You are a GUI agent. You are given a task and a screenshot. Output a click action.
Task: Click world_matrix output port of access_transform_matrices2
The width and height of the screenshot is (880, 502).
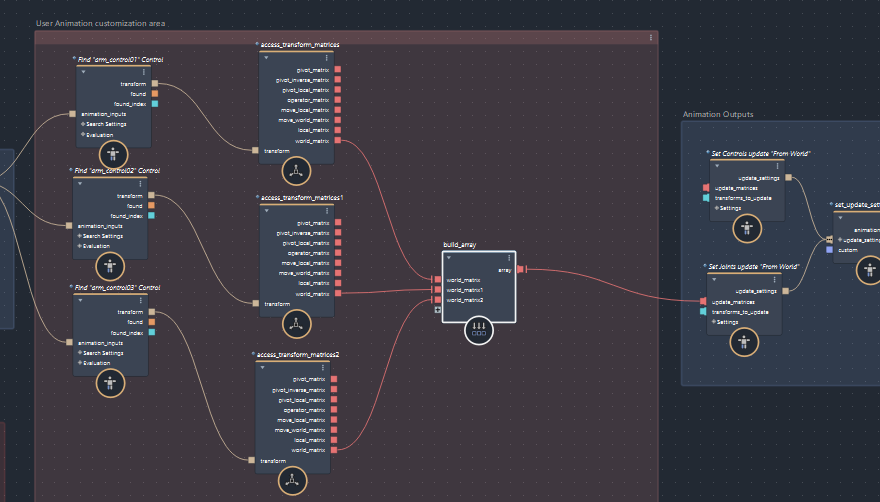[334, 450]
